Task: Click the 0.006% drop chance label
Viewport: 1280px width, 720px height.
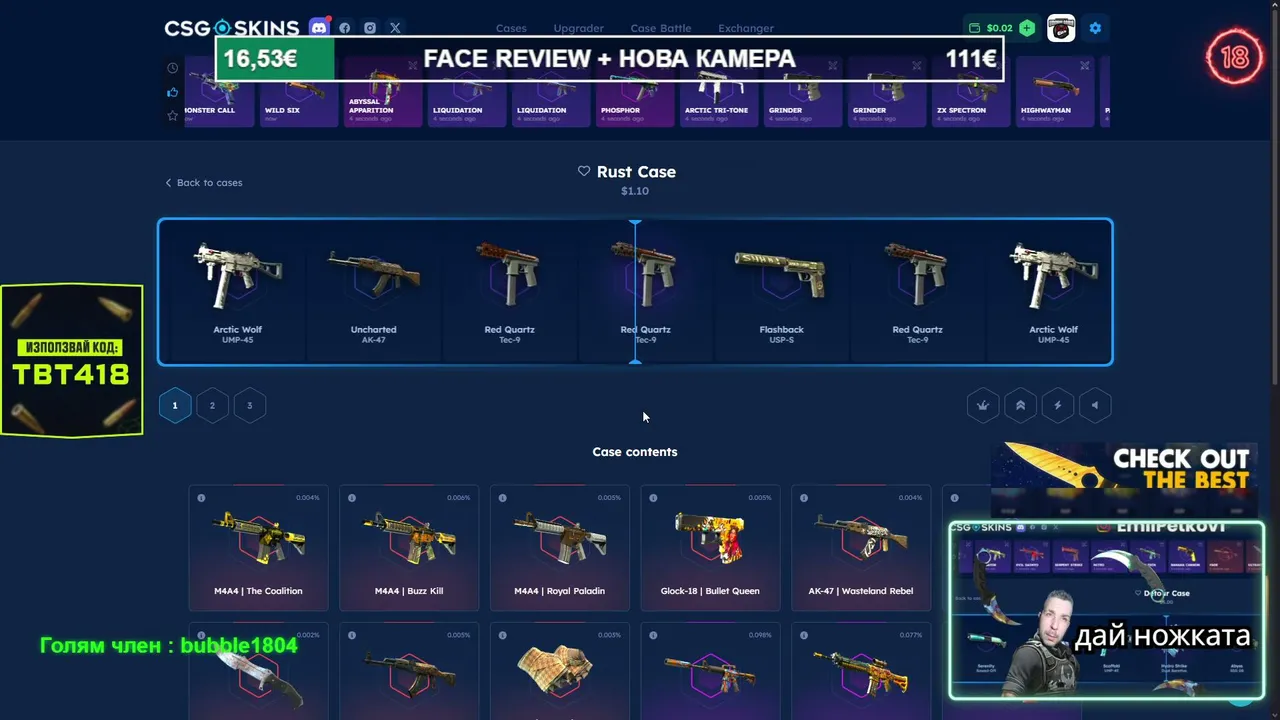Action: 458,498
